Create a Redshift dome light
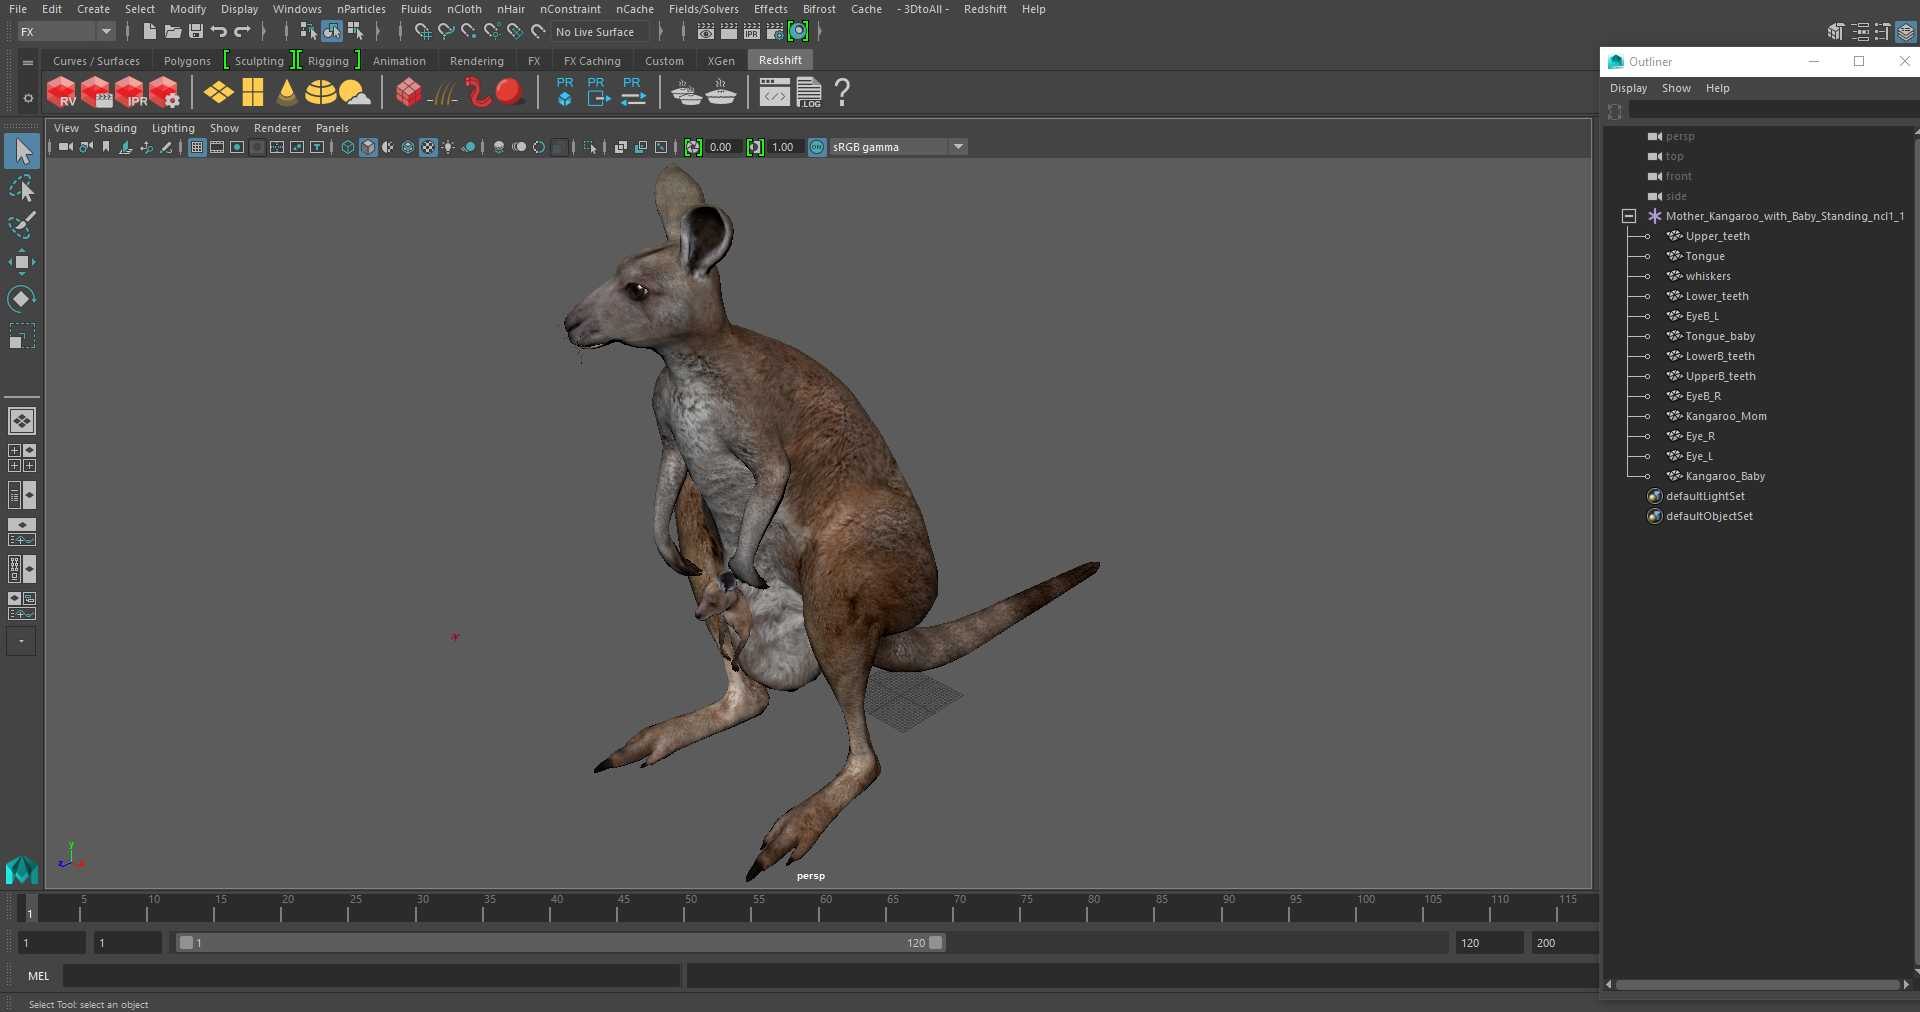This screenshot has height=1012, width=1920. click(320, 93)
